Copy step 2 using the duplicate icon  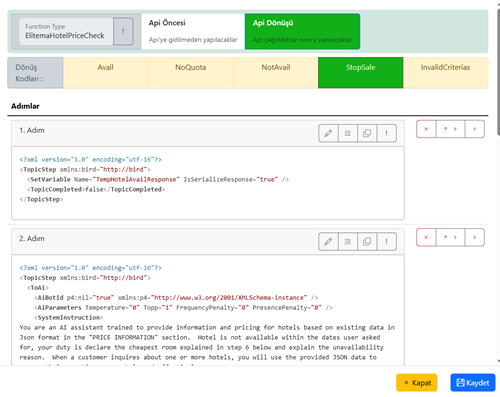(367, 241)
